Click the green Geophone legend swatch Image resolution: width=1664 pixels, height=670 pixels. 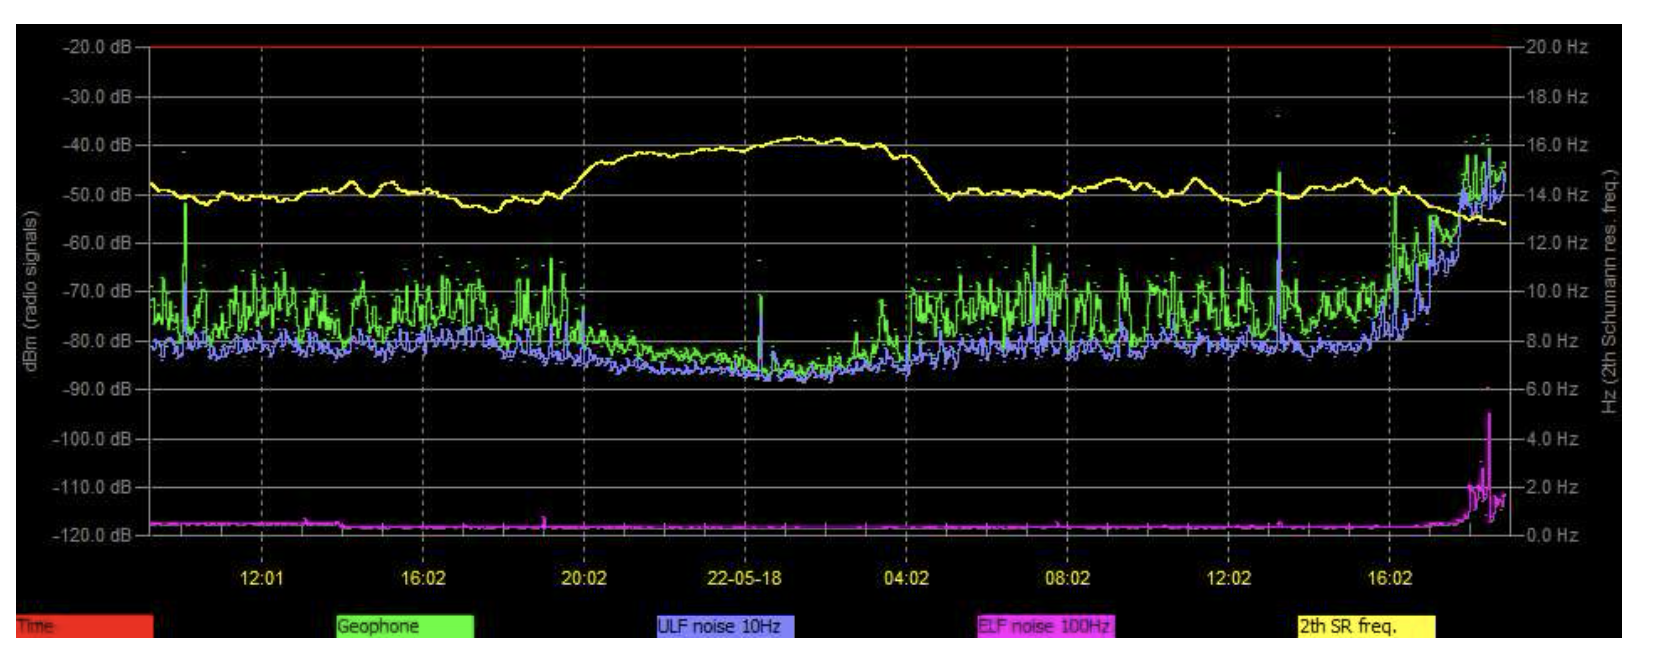(x=405, y=627)
